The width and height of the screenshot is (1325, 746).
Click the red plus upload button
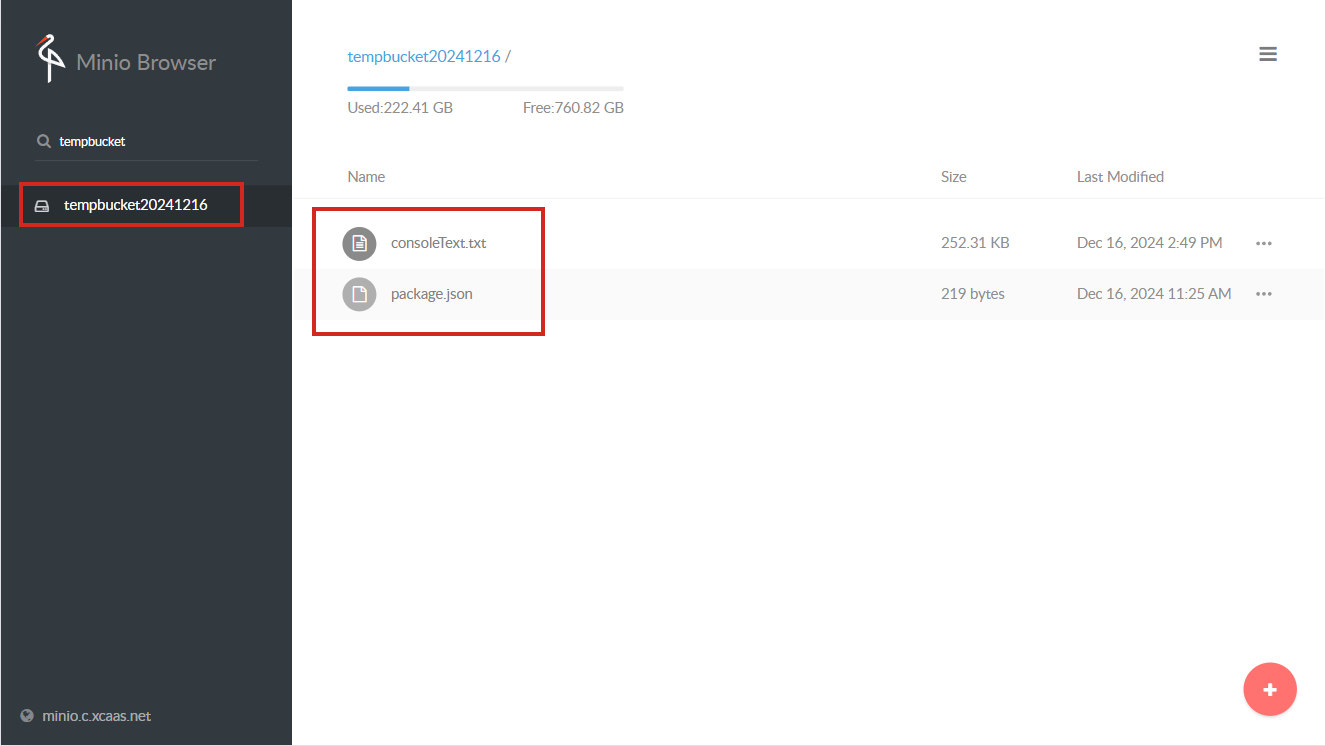1270,690
